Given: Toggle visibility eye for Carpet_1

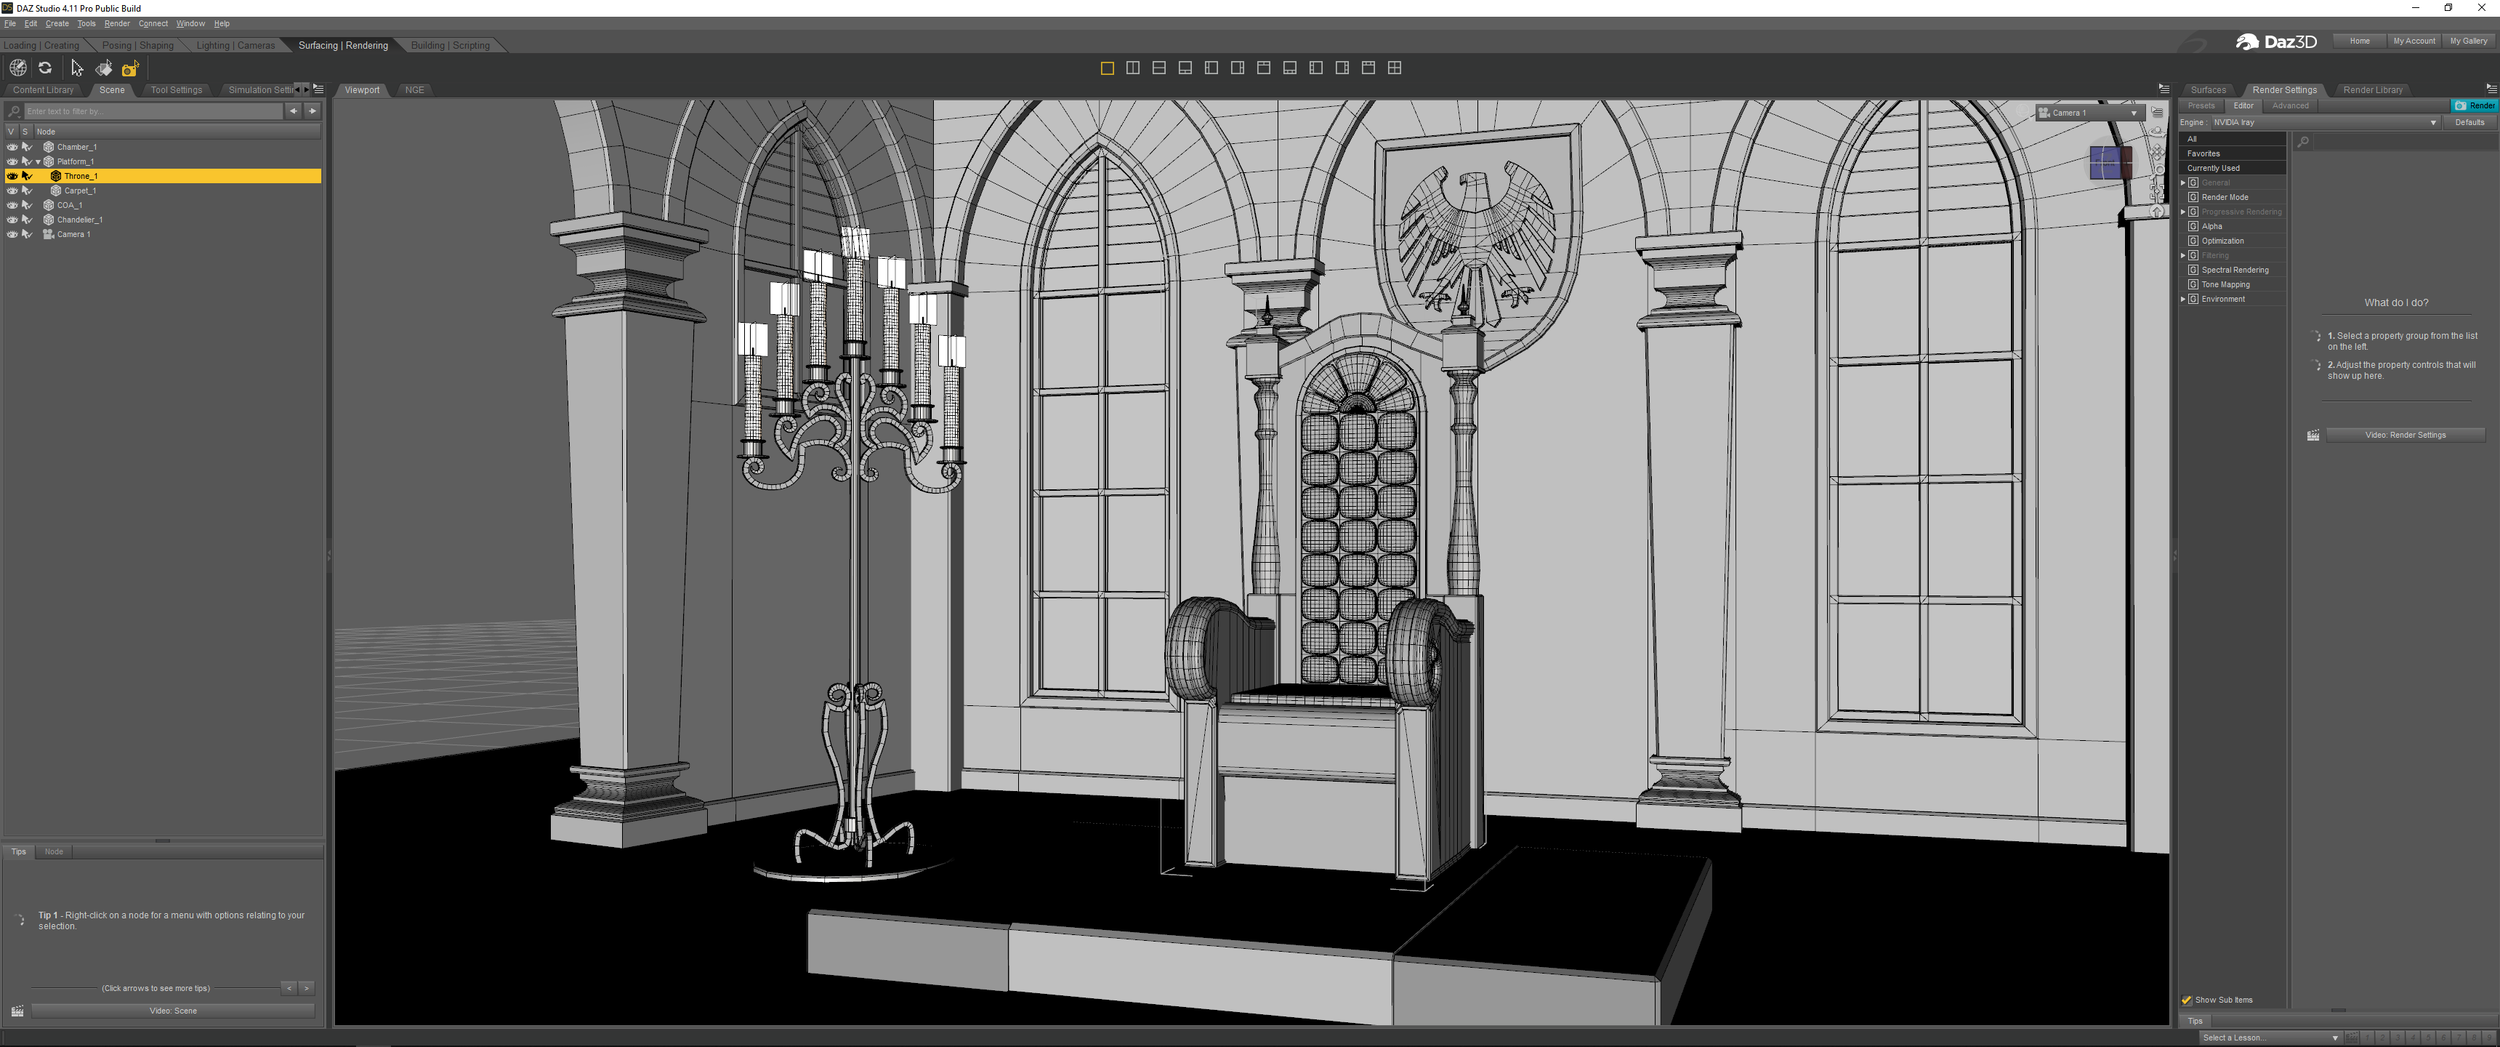Looking at the screenshot, I should [x=12, y=190].
